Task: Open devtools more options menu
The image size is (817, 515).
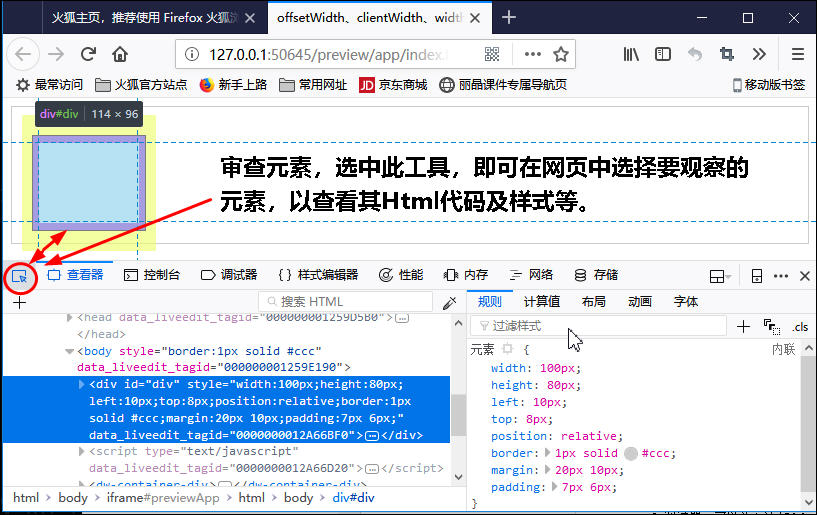Action: pyautogui.click(x=781, y=276)
